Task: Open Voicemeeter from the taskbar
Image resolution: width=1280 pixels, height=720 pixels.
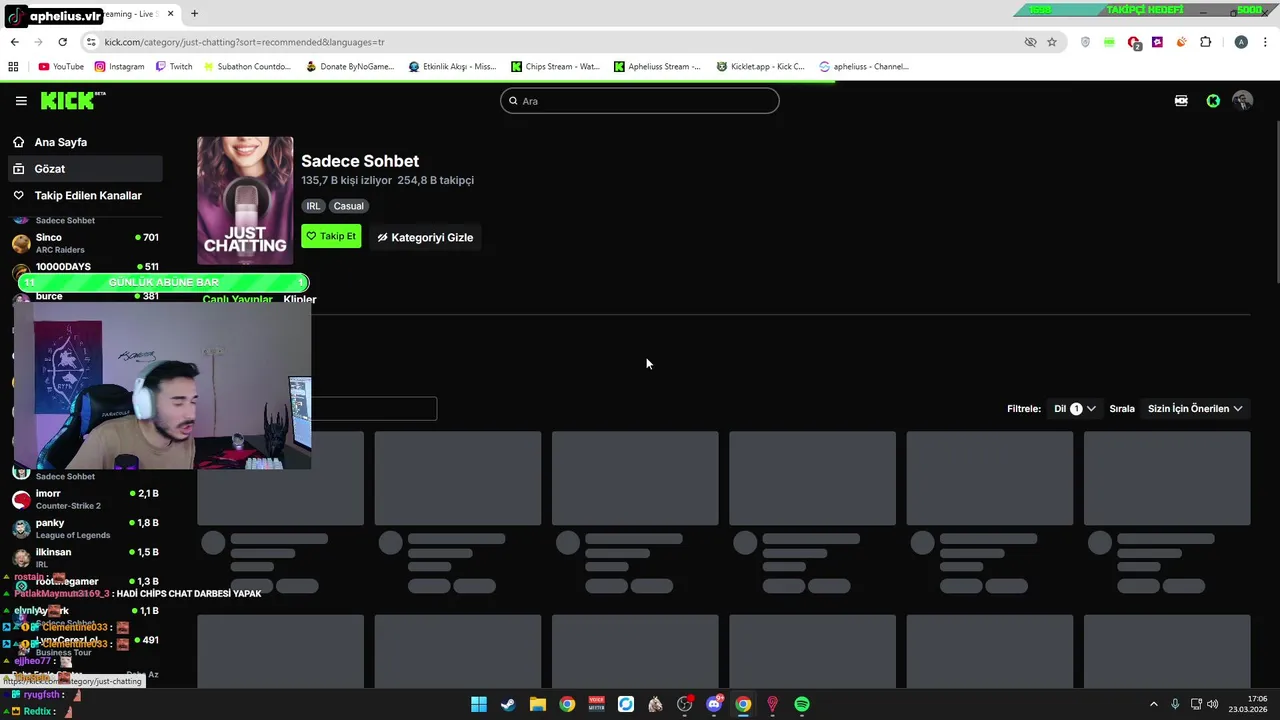Action: tap(597, 704)
